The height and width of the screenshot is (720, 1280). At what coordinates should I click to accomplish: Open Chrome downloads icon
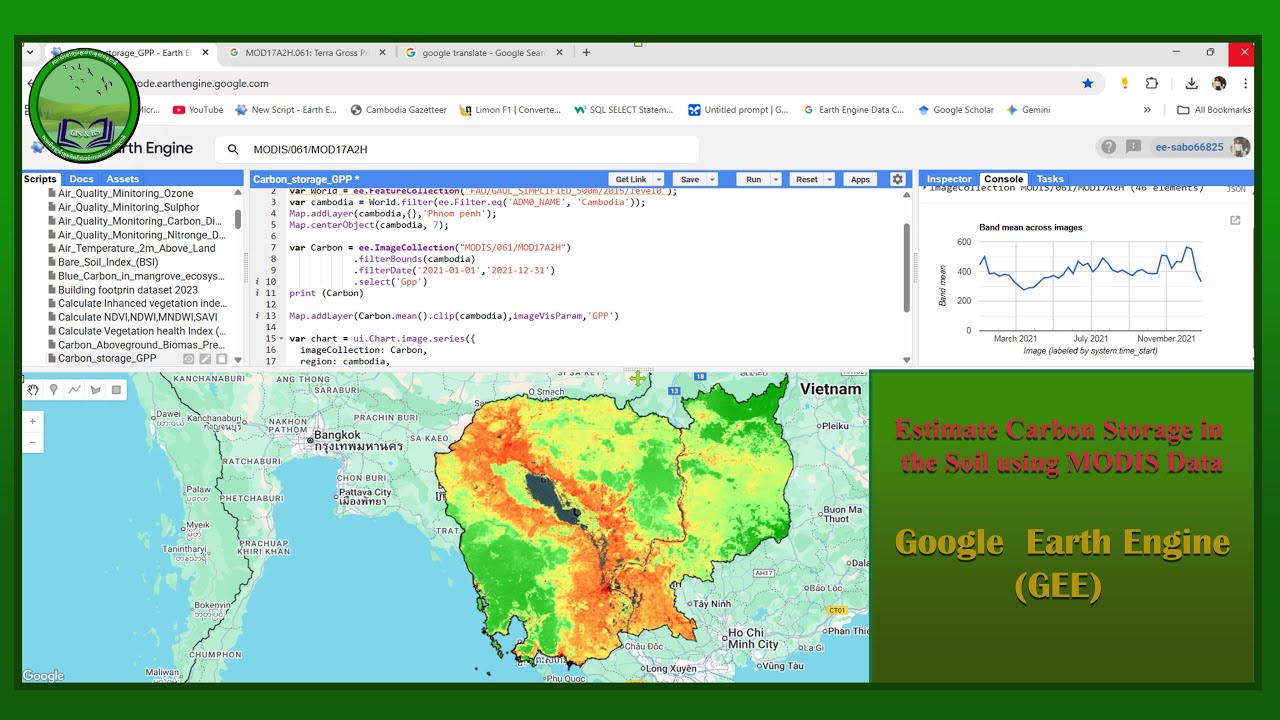pos(1192,83)
